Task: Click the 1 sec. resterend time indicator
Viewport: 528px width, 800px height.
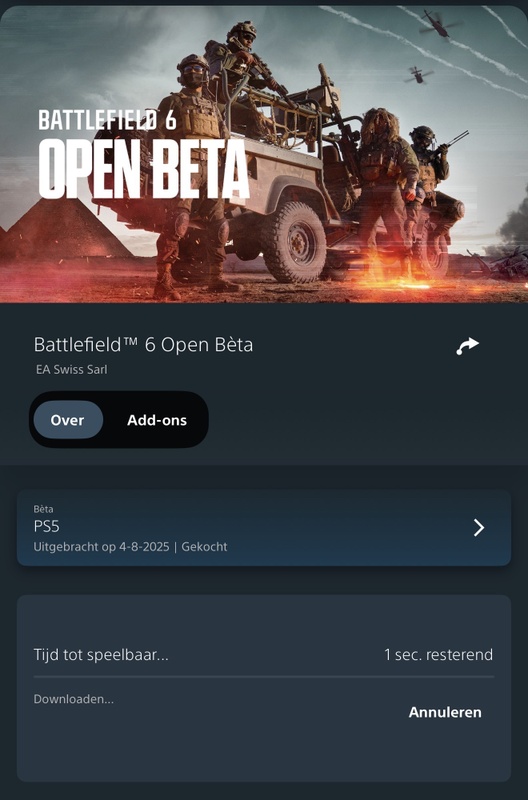Action: [x=438, y=655]
